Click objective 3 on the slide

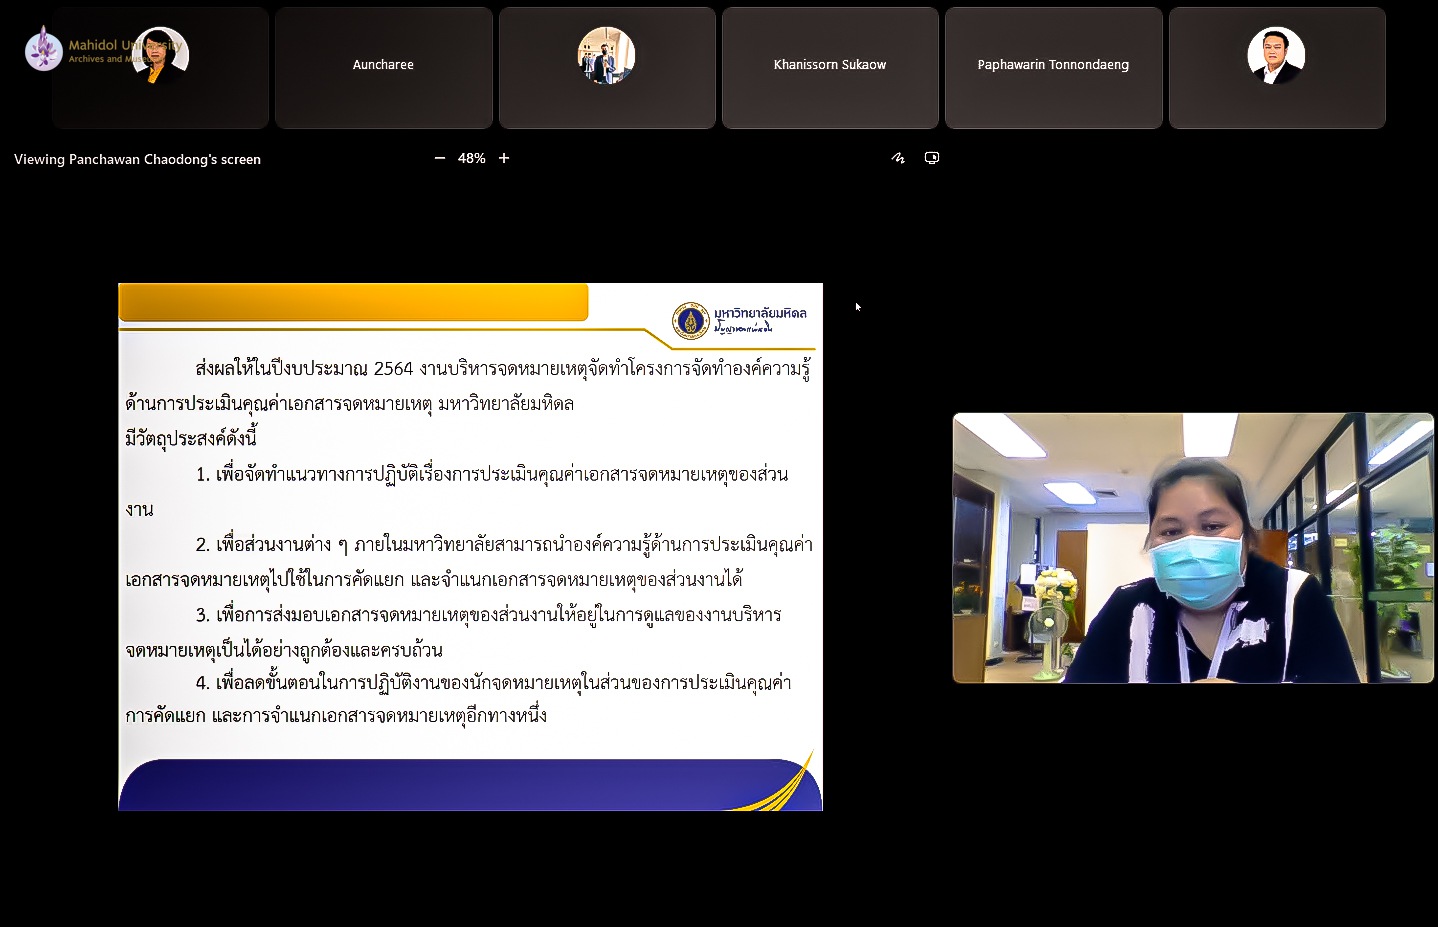coord(453,632)
